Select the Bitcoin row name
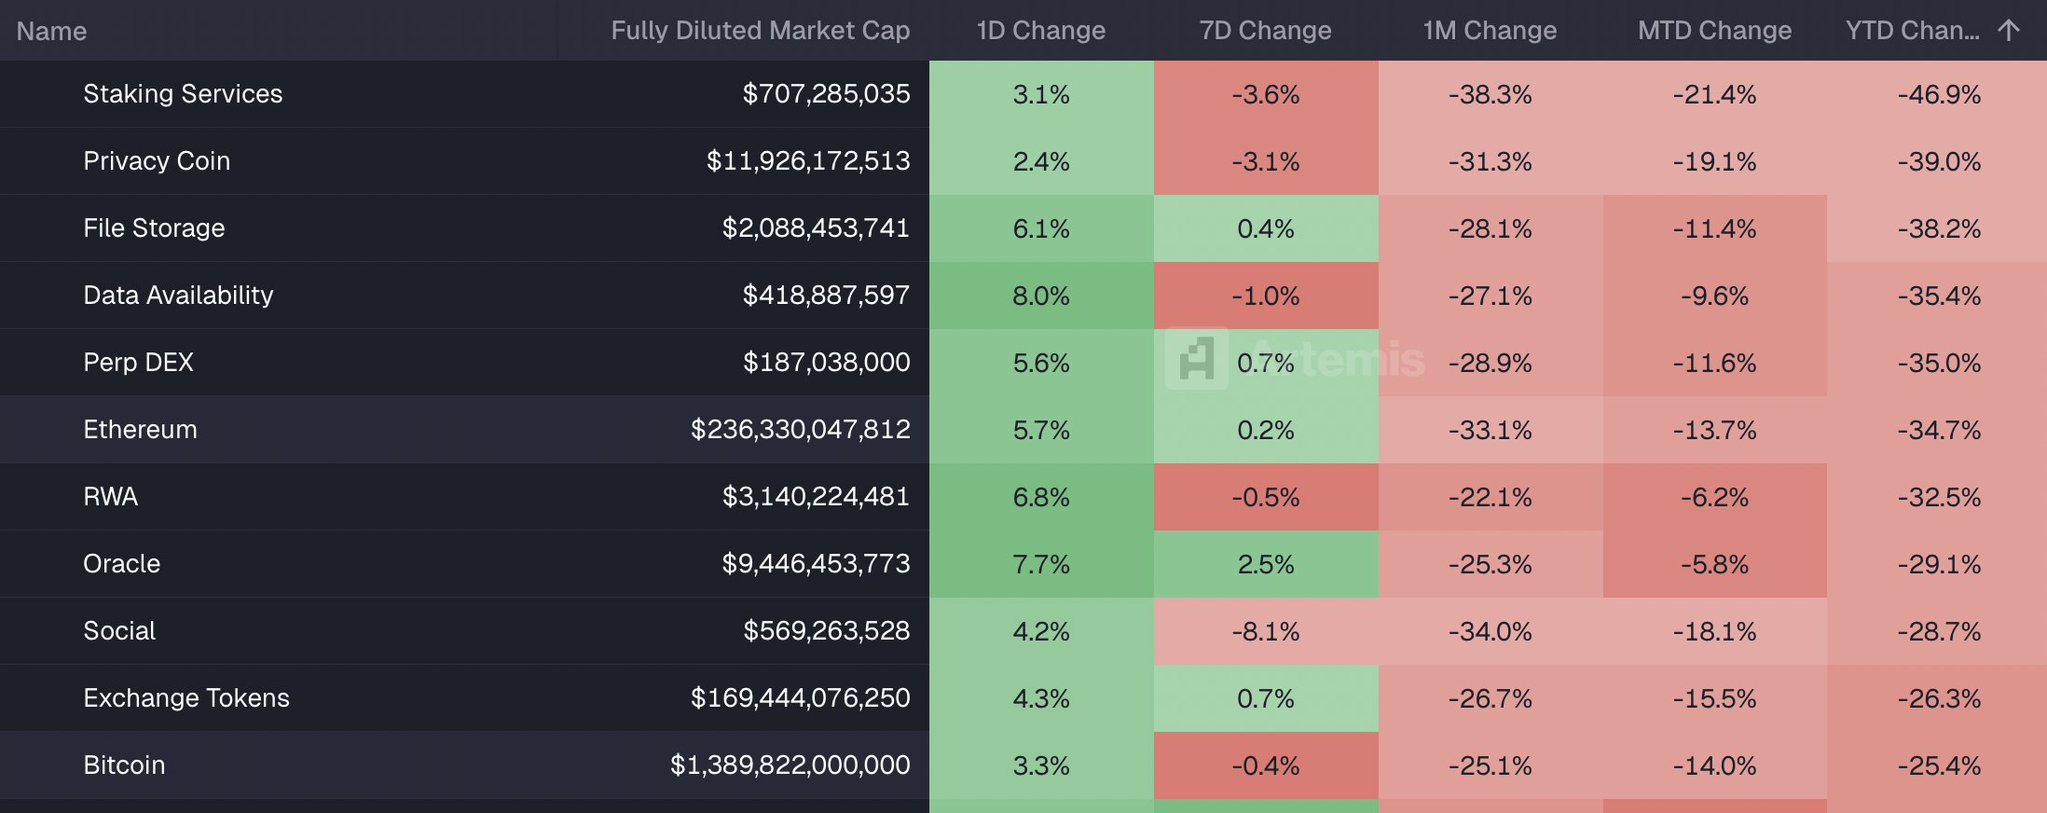2047x813 pixels. tap(124, 765)
